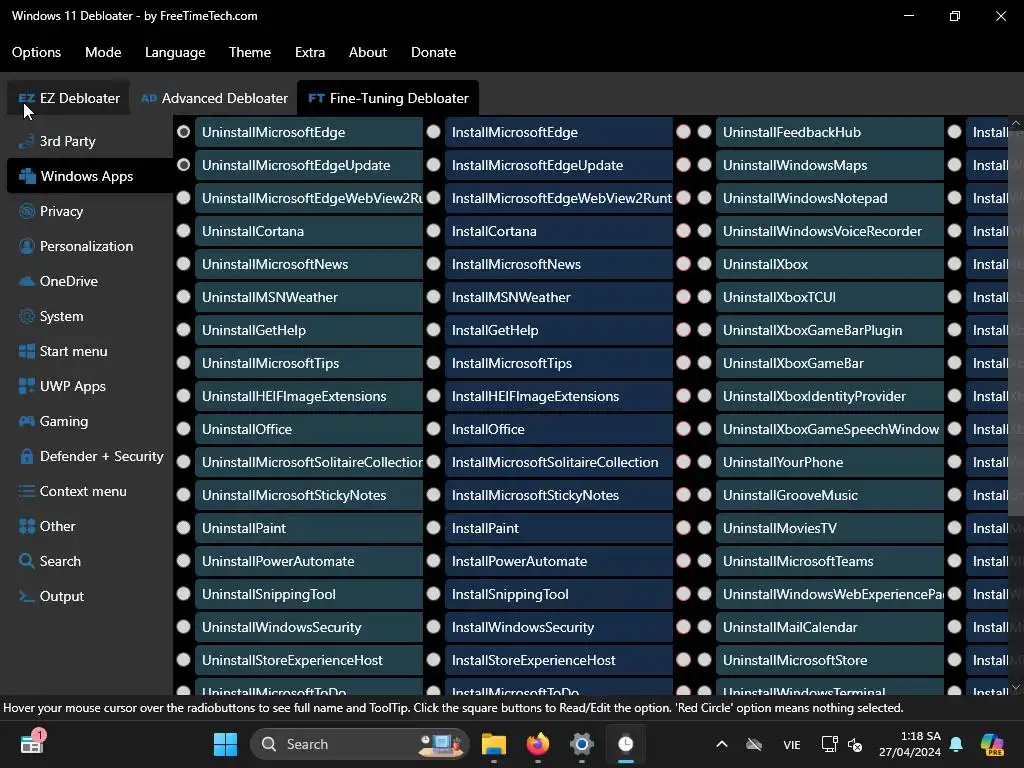Open the 3rd Party section icon

coord(27,141)
